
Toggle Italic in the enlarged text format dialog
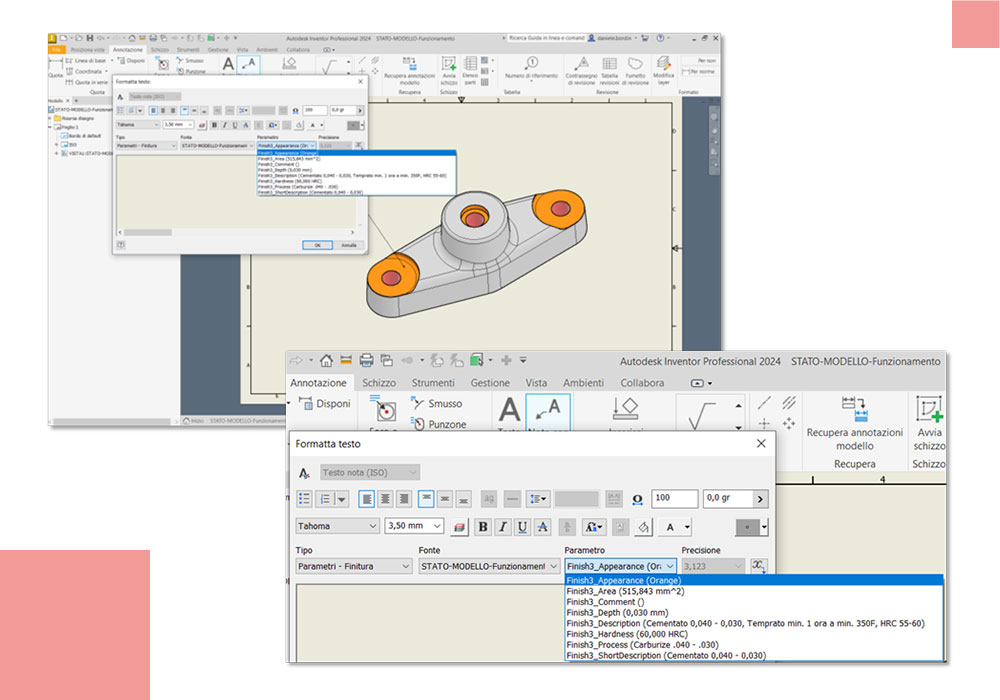click(x=503, y=527)
